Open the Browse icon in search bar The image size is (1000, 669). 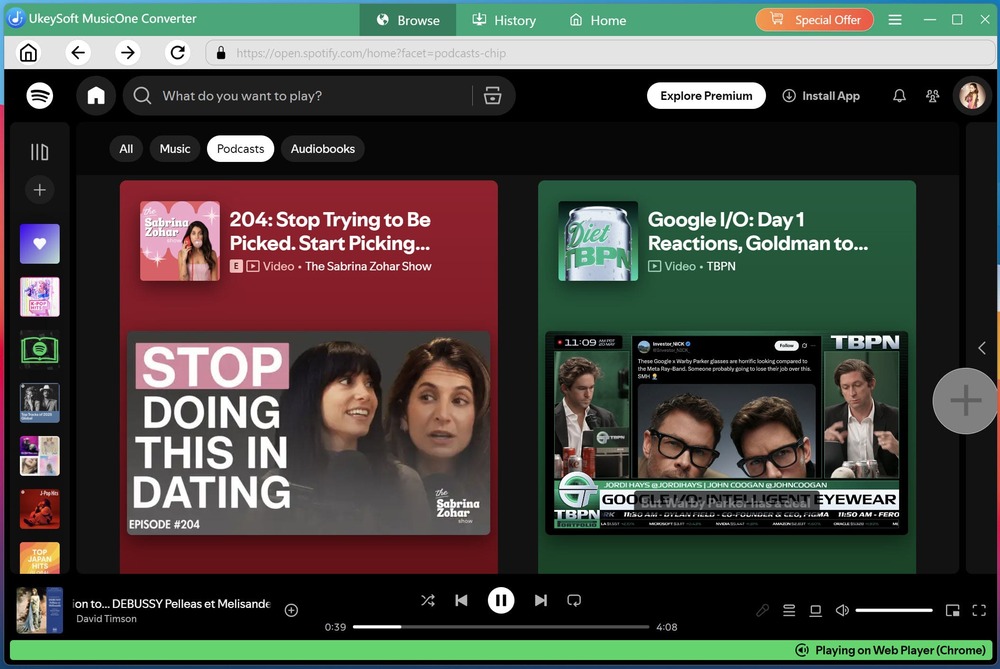492,96
